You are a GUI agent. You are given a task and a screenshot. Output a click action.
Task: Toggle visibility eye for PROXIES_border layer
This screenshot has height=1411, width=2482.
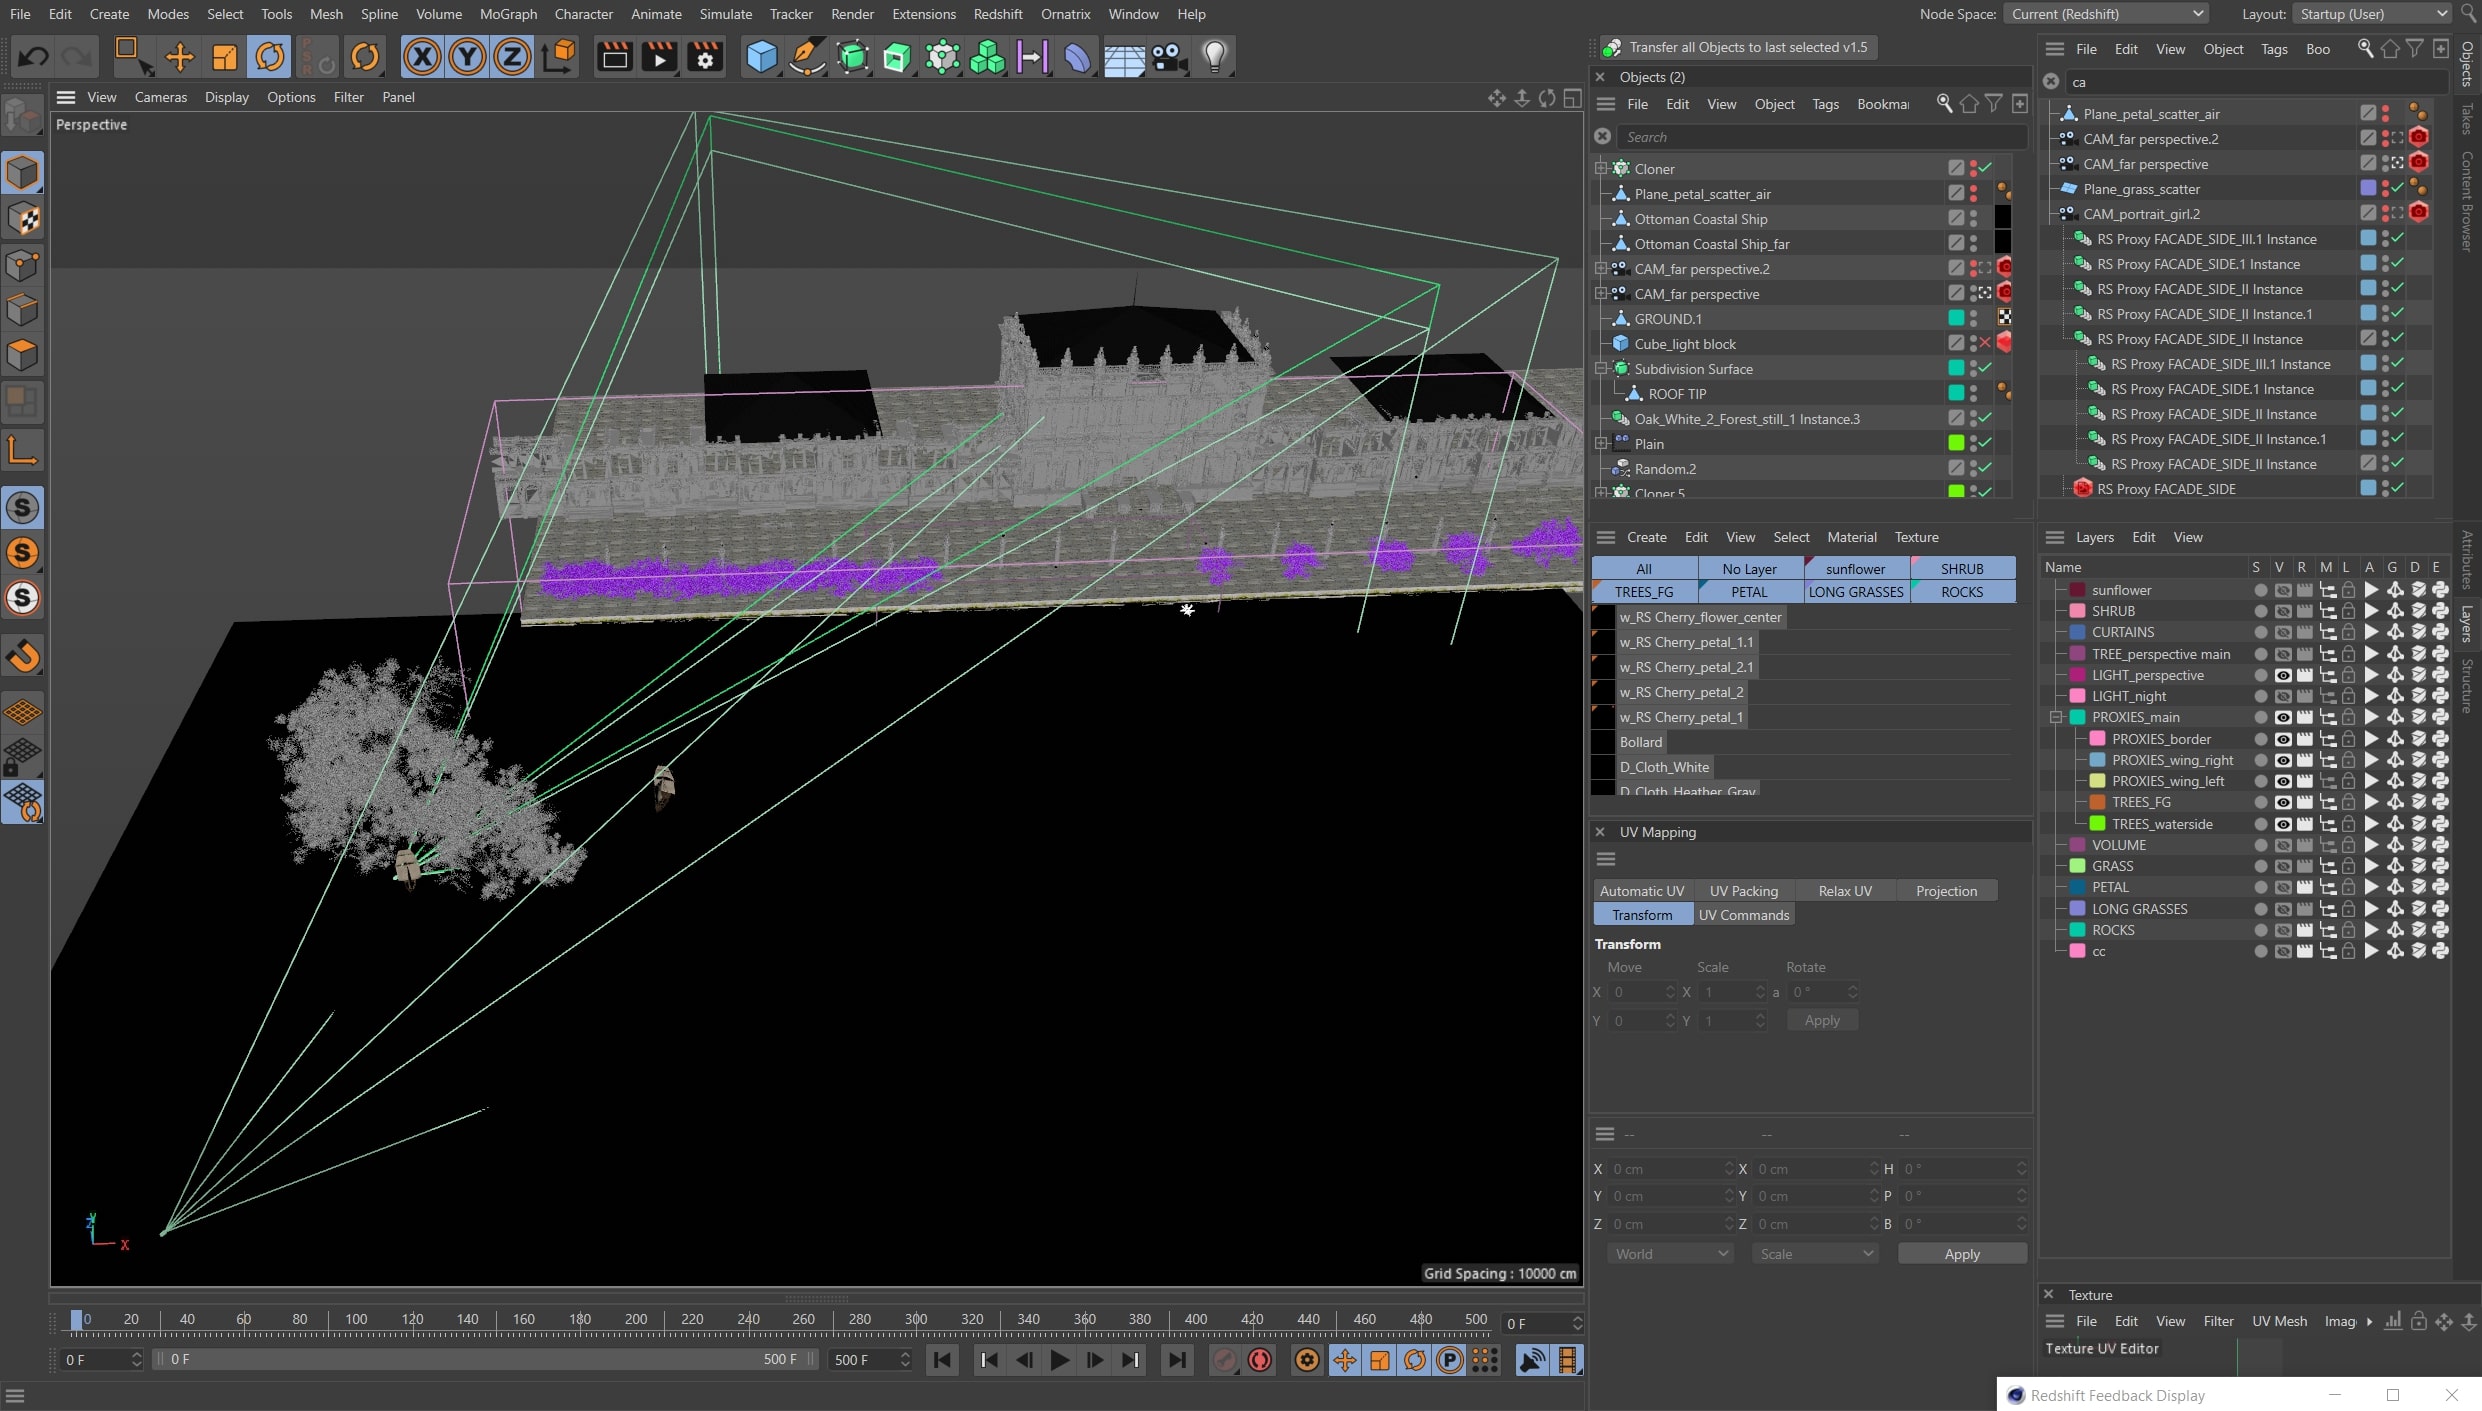click(x=2283, y=739)
